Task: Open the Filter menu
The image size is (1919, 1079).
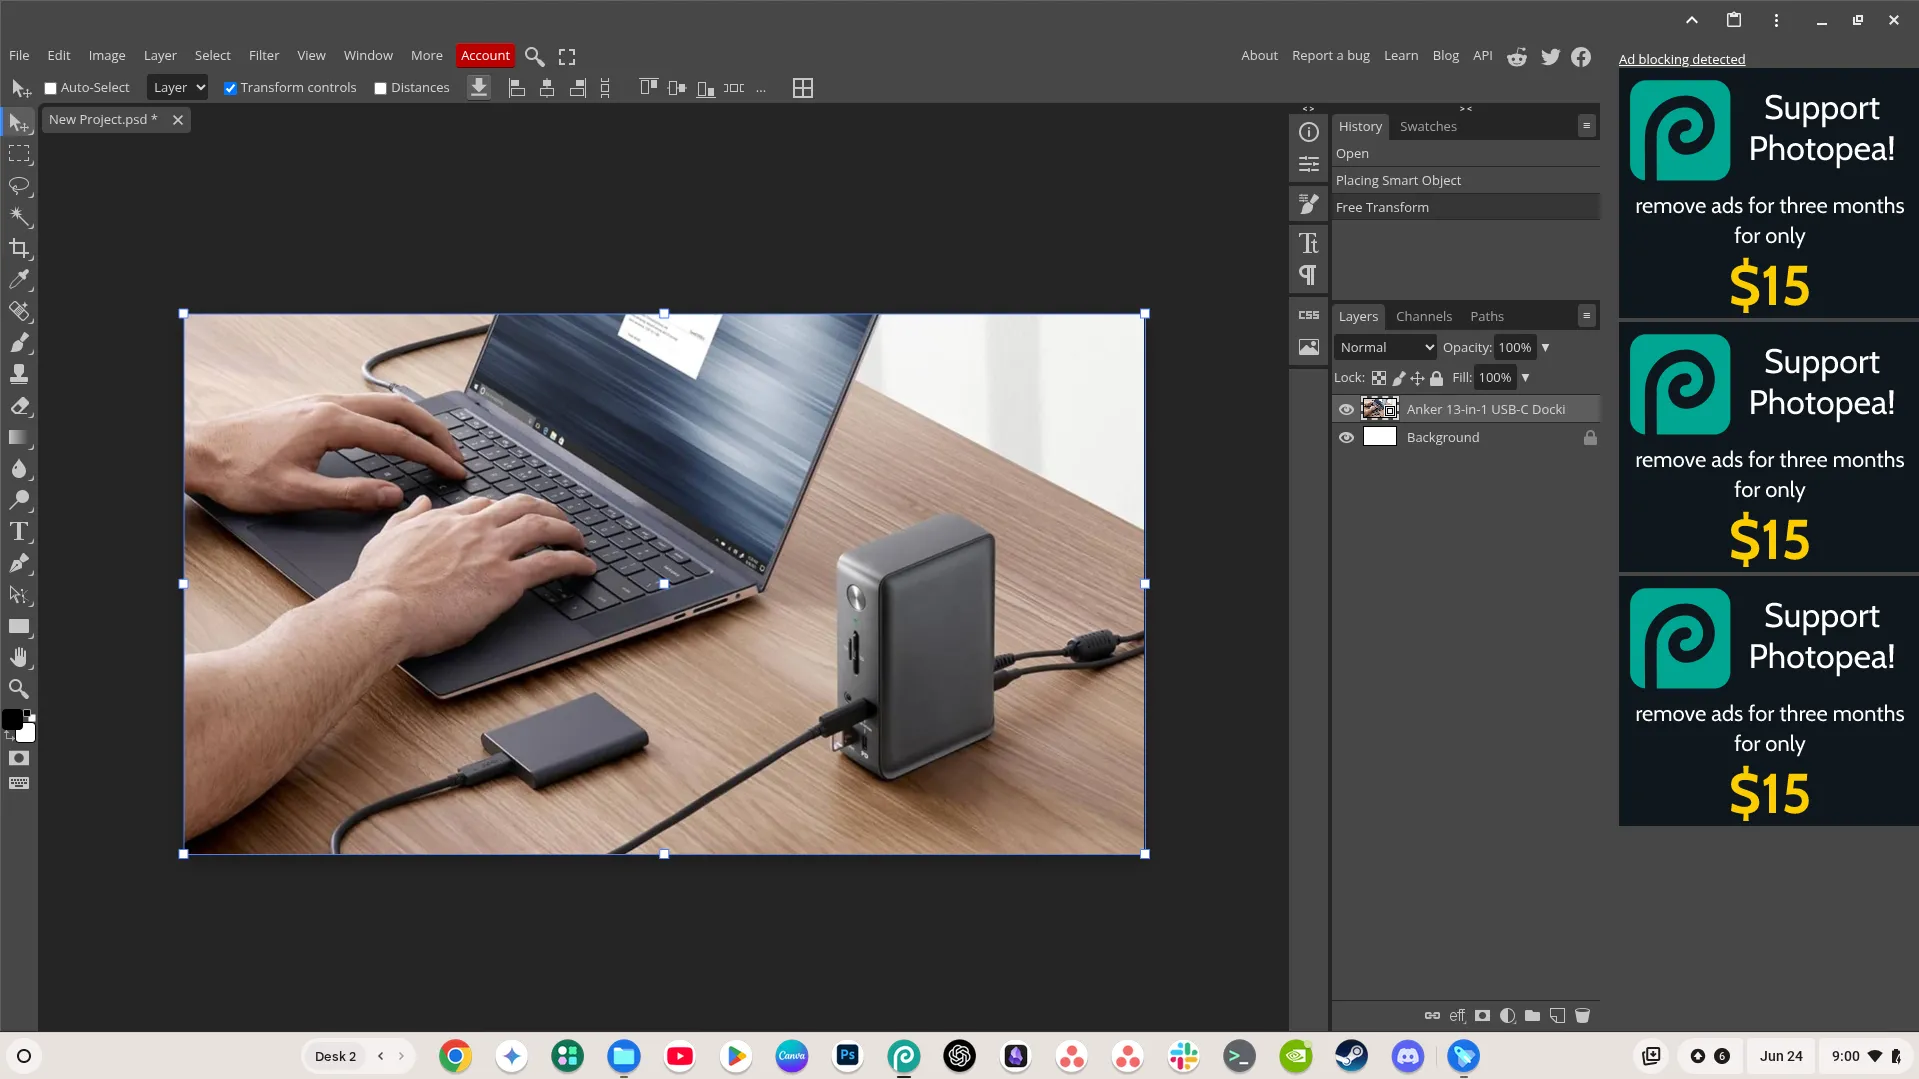Action: (263, 55)
